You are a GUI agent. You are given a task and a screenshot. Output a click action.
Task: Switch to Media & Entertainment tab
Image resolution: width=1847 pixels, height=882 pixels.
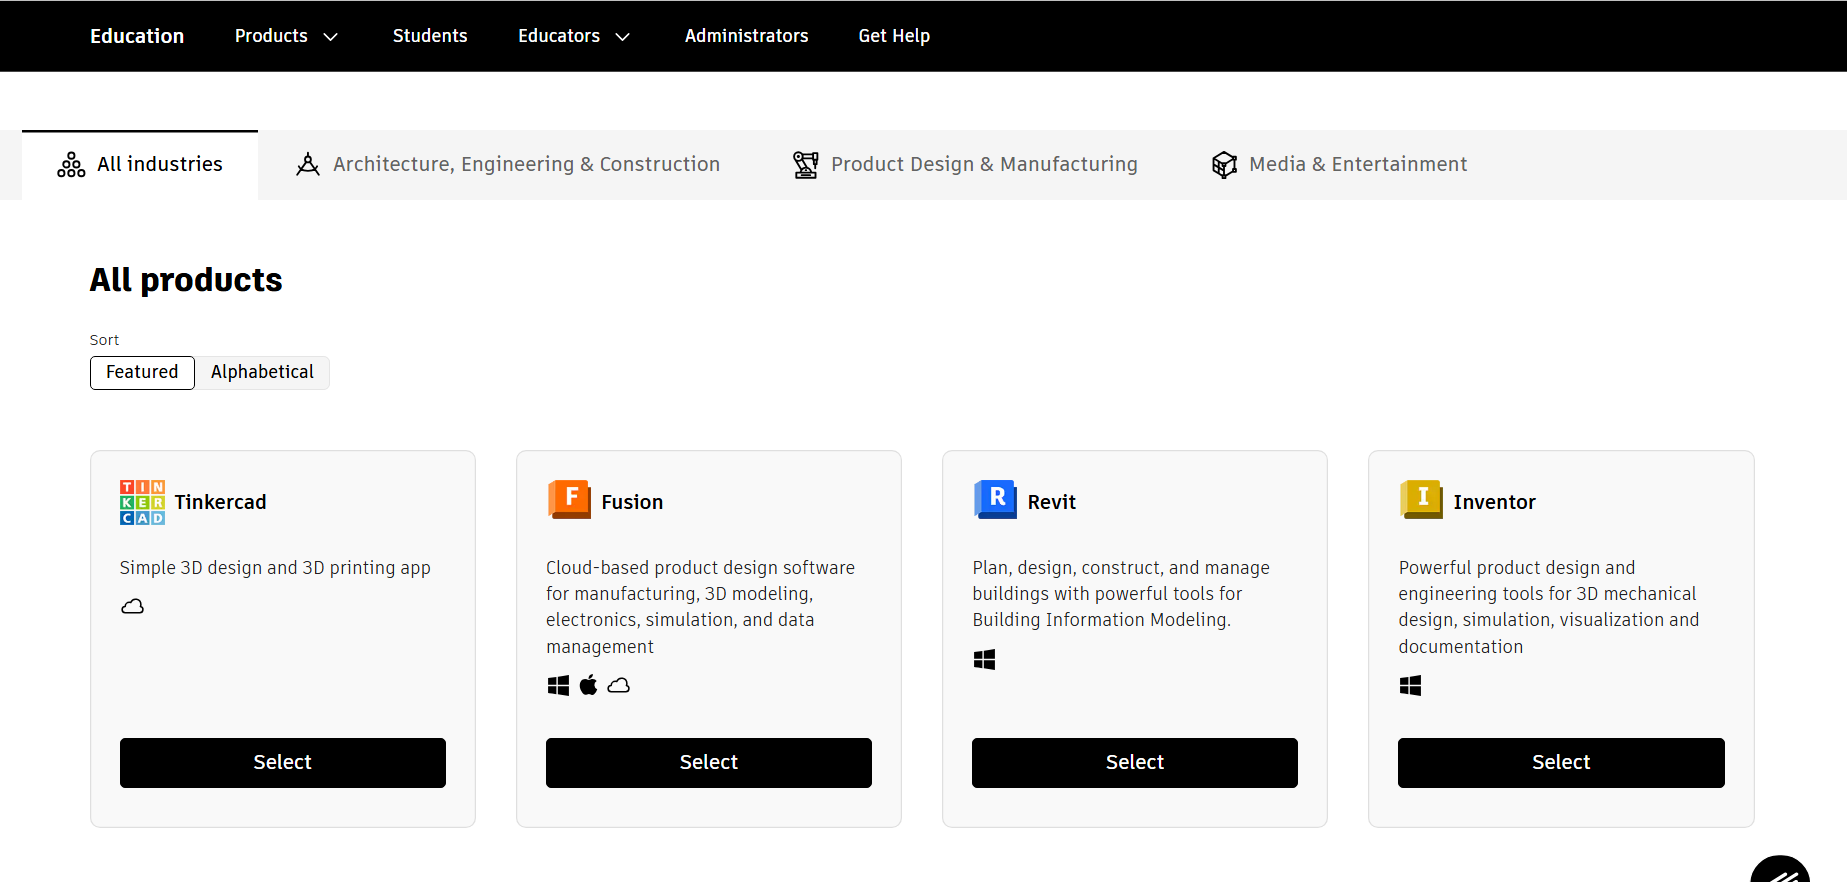coord(1339,165)
